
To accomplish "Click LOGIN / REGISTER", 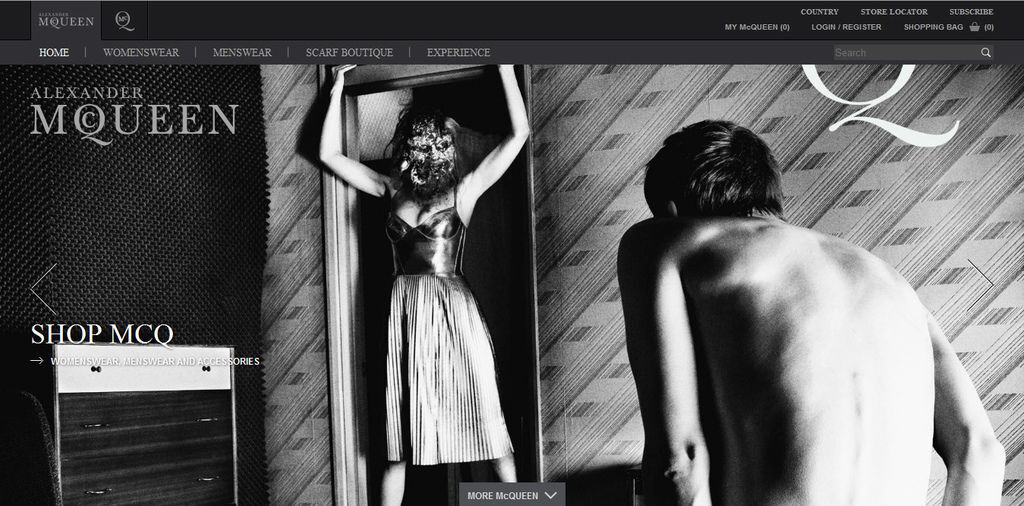I will (x=846, y=27).
